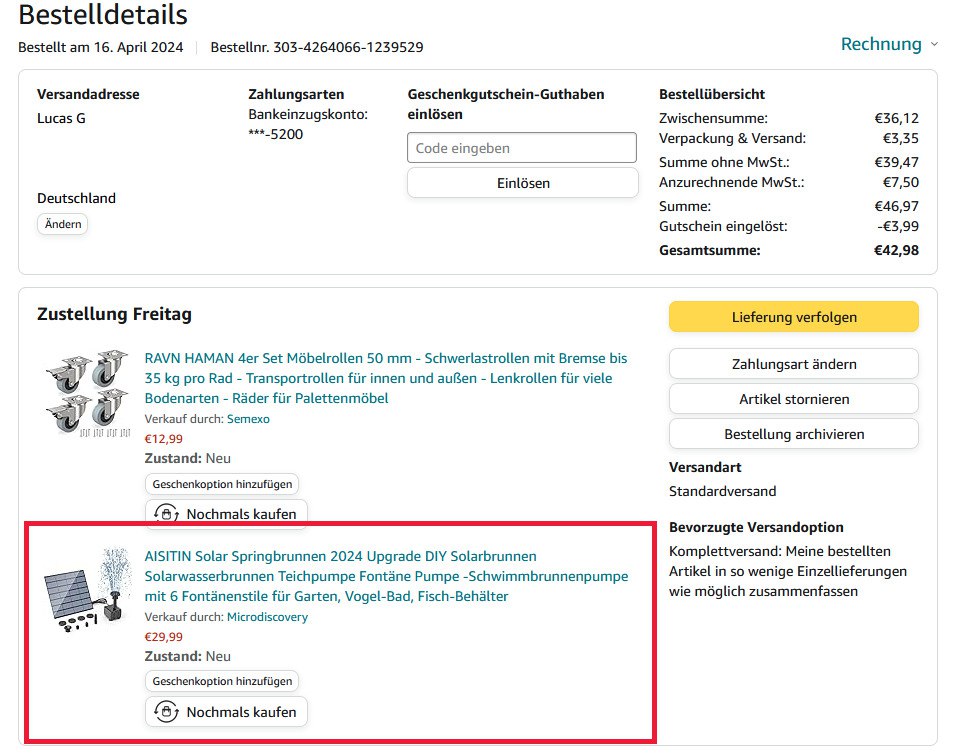Visit the Semexo seller link
The image size is (967, 755).
248,419
